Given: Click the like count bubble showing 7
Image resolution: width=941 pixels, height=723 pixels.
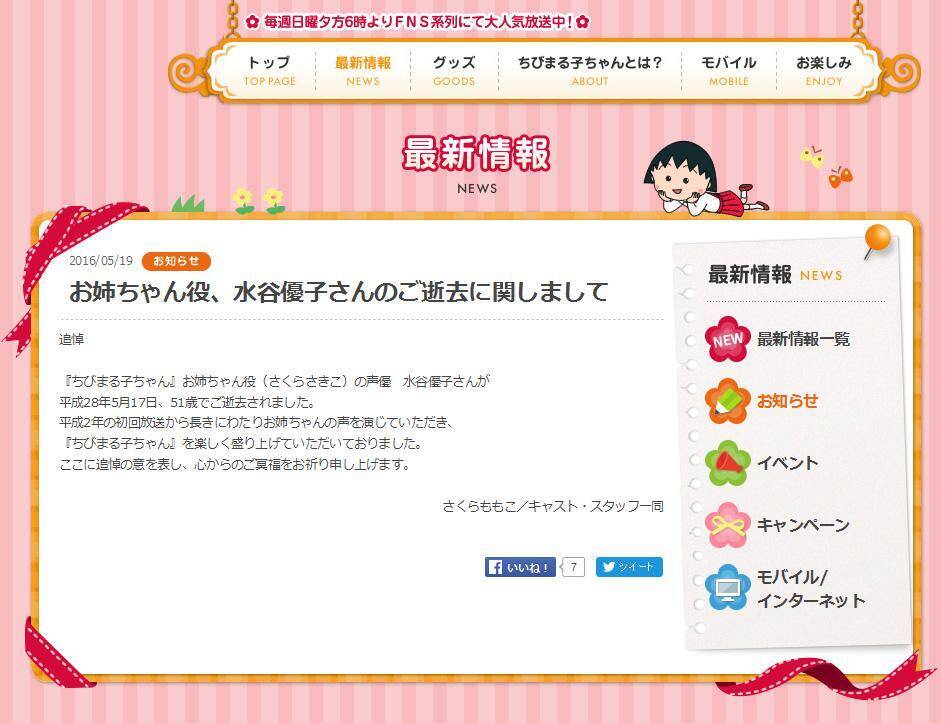Looking at the screenshot, I should pos(573,567).
